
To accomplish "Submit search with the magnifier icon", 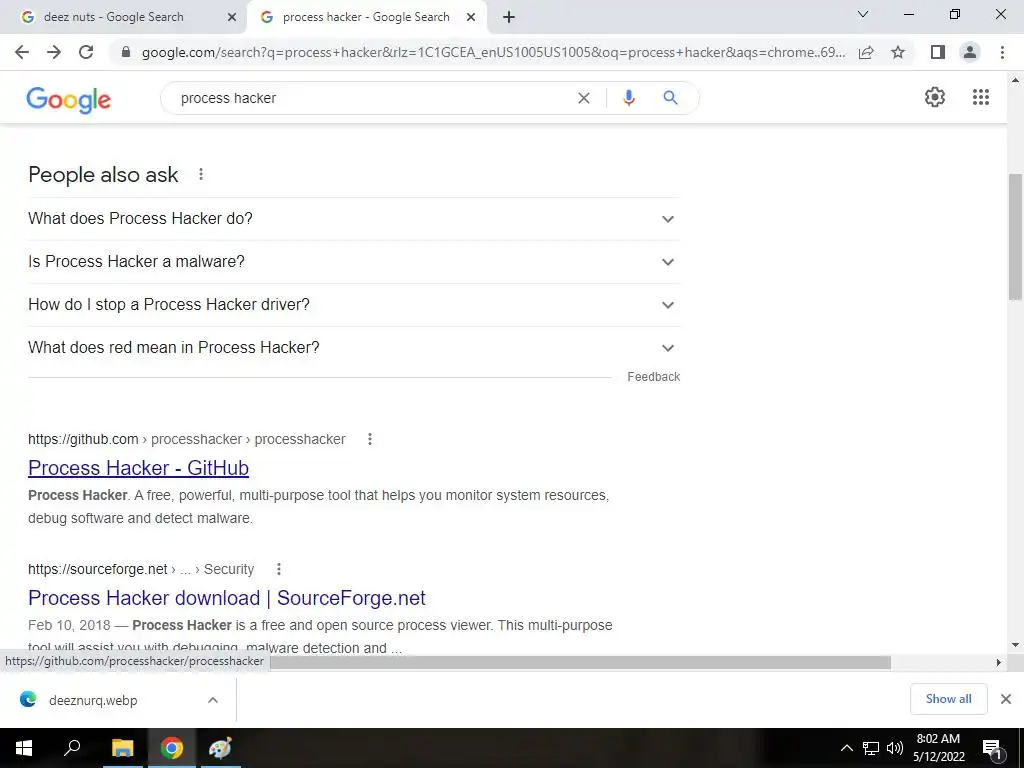I will pos(670,98).
